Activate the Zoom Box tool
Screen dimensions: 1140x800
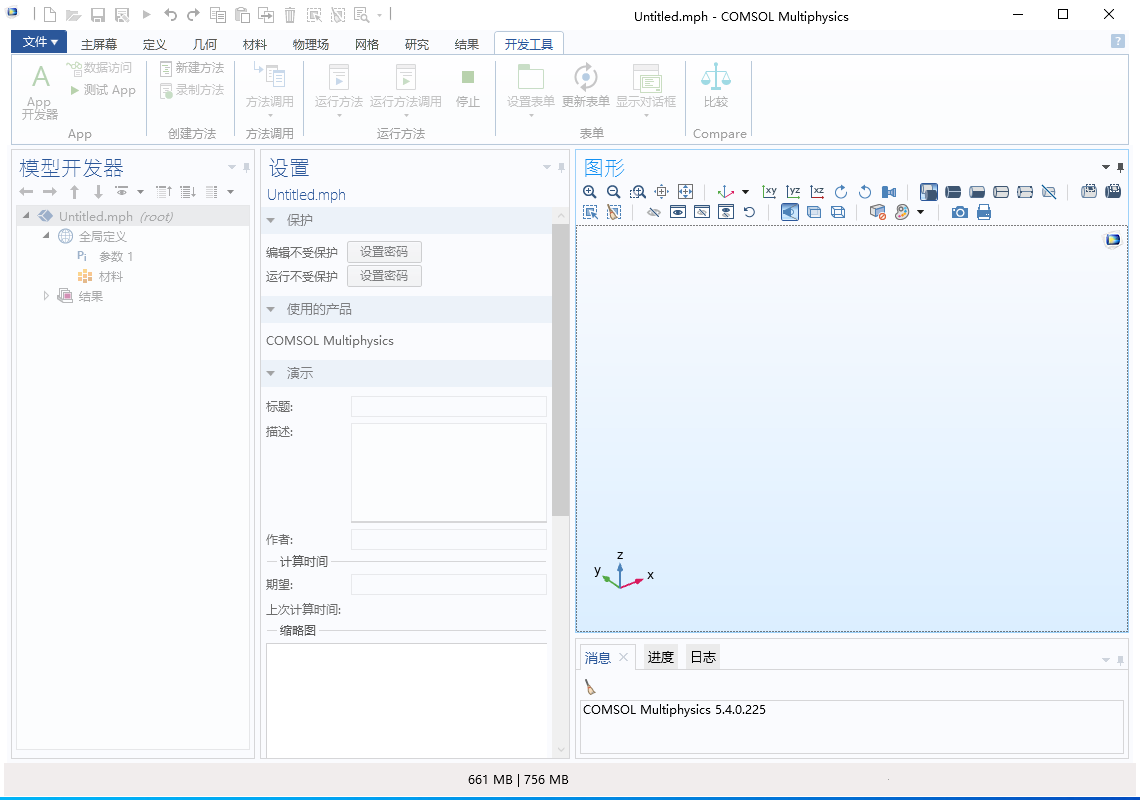(x=638, y=191)
